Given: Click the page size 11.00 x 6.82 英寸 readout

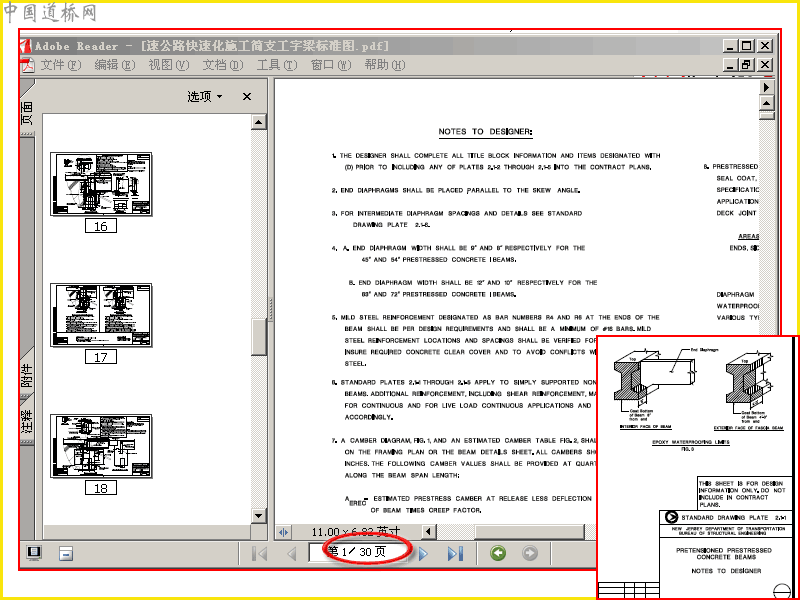Looking at the screenshot, I should point(356,532).
